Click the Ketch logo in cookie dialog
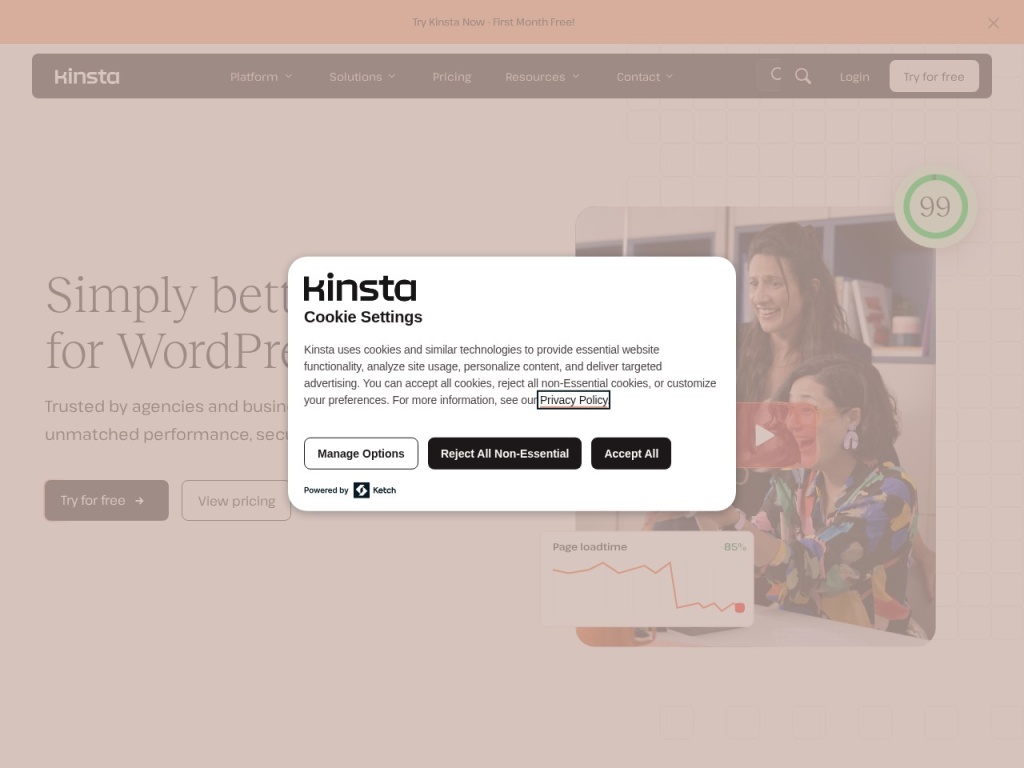Screen dimensions: 1024x768 click(x=375, y=490)
